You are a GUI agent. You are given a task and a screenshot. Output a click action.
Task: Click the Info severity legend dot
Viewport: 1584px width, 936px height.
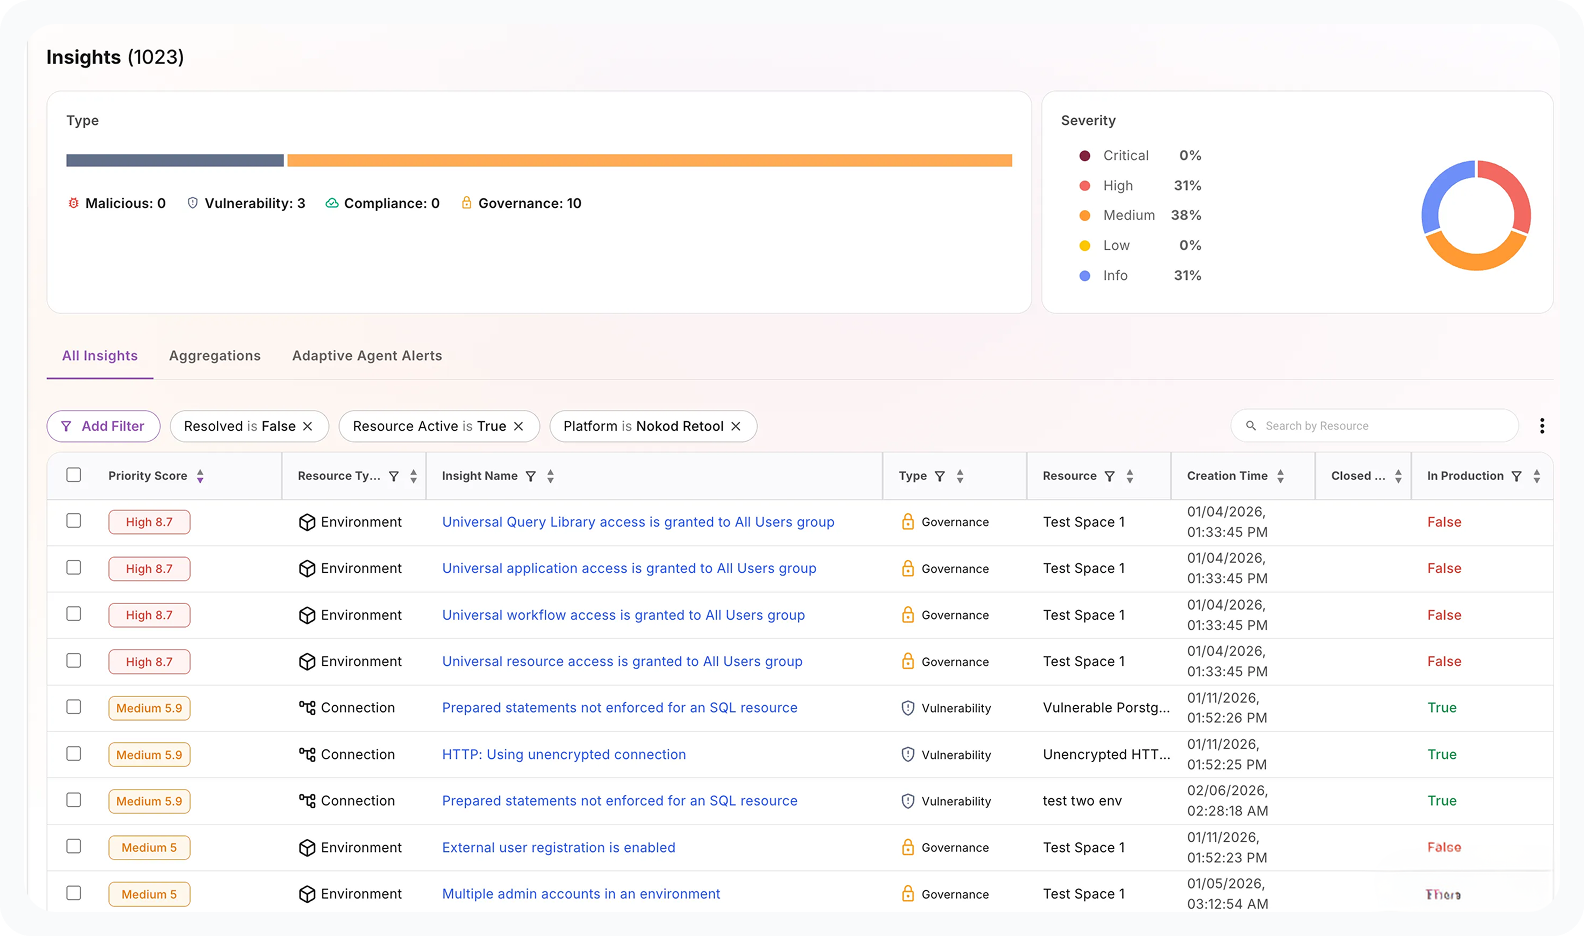[1085, 276]
